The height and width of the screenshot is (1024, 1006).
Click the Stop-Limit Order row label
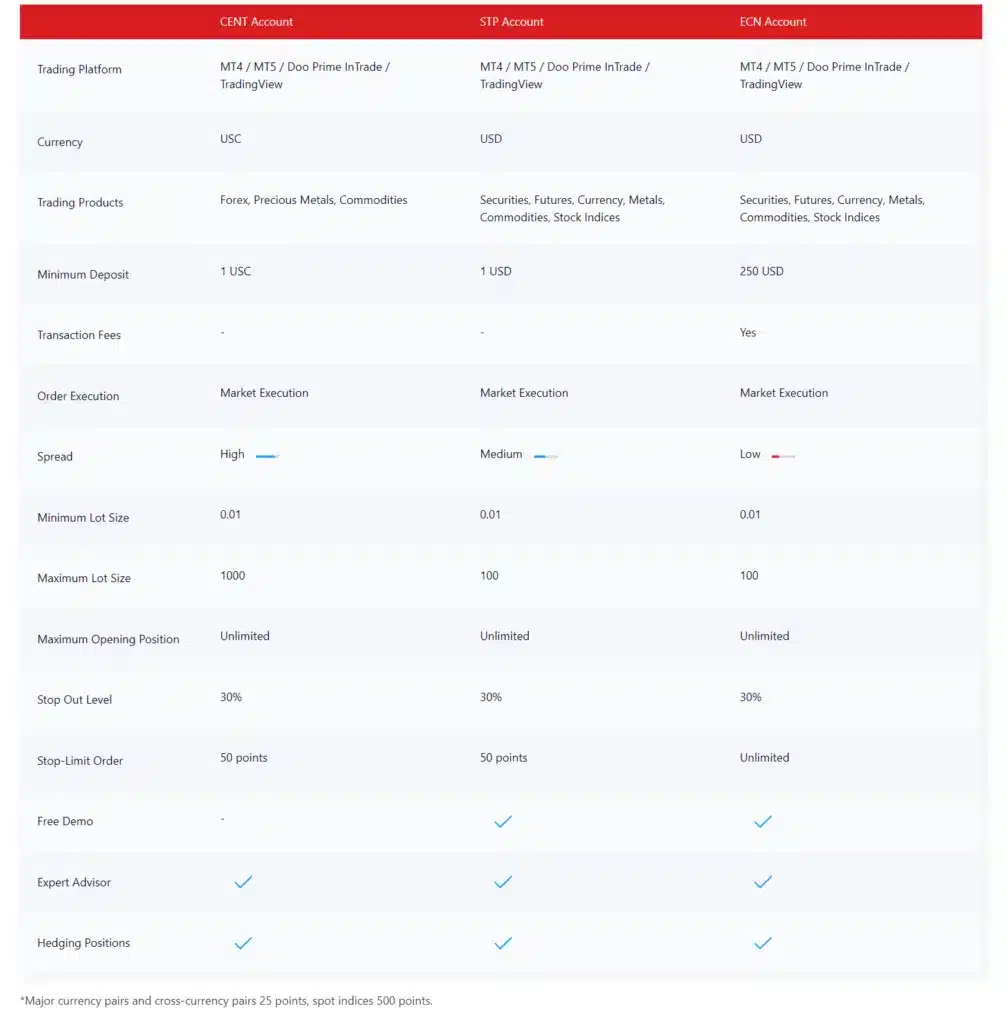click(80, 761)
